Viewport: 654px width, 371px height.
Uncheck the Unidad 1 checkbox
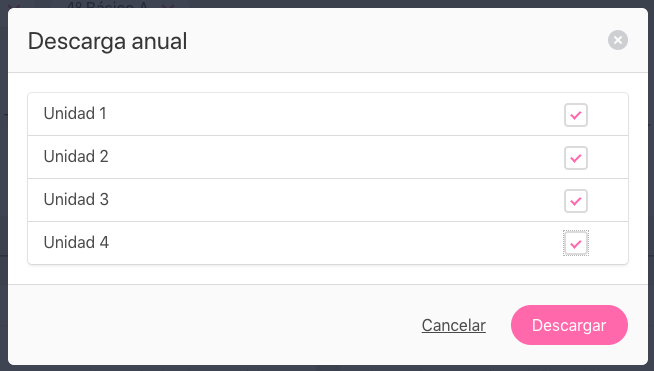[x=576, y=115]
